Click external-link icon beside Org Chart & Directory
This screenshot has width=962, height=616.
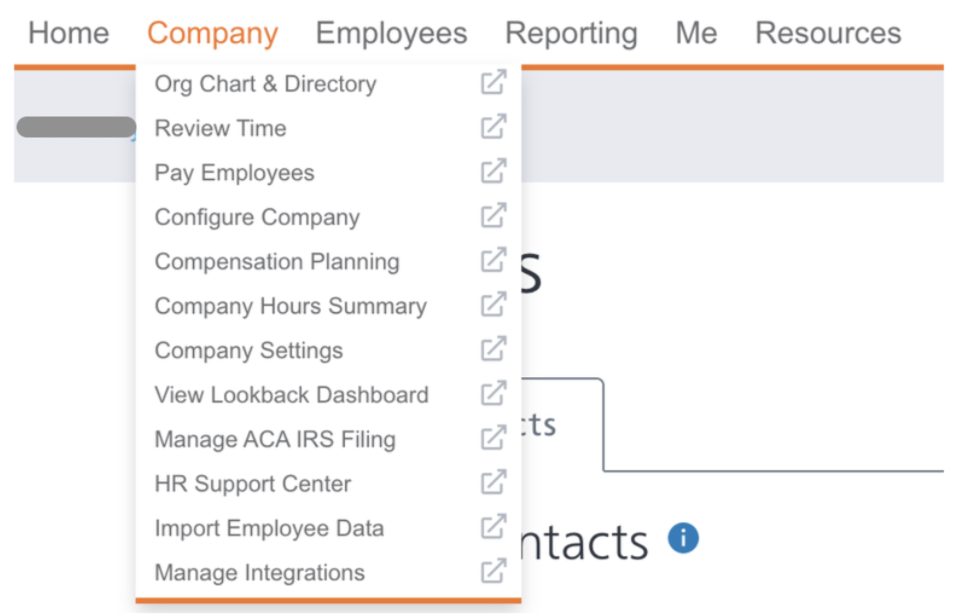(x=493, y=82)
